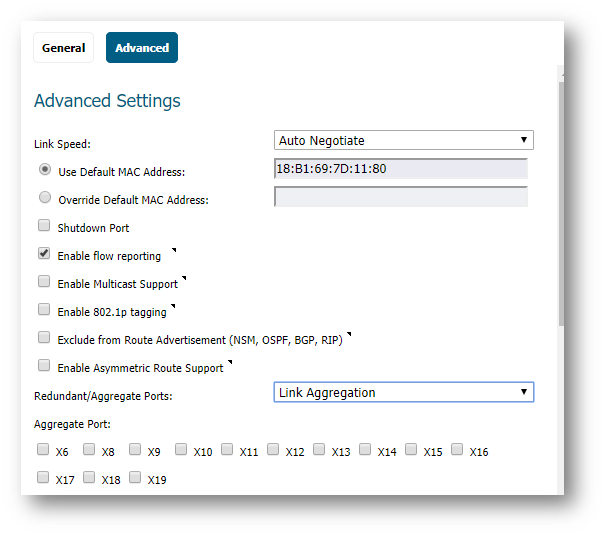
Task: Check the Shutdown Port checkbox
Action: point(44,225)
